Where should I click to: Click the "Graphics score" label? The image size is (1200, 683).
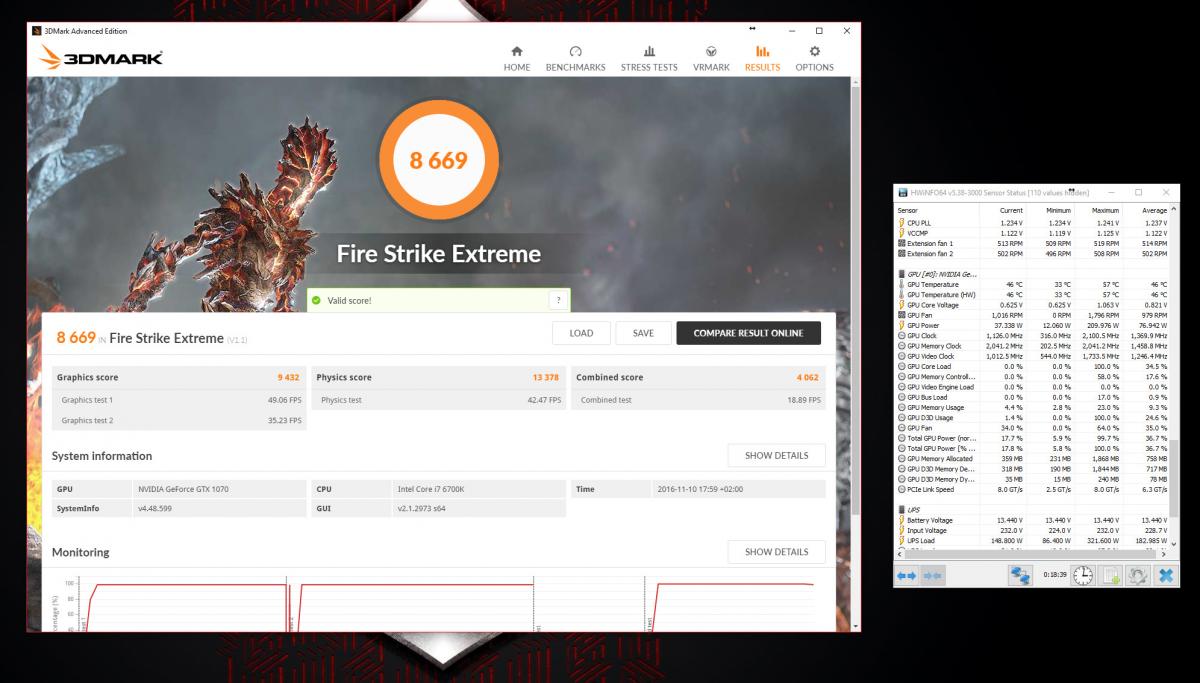(x=87, y=378)
